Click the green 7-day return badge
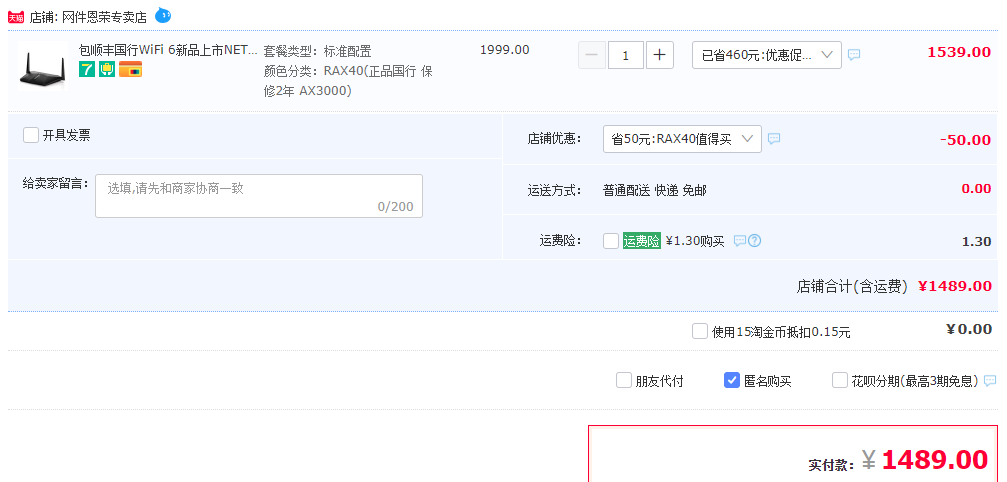The width and height of the screenshot is (1007, 482). [87, 69]
